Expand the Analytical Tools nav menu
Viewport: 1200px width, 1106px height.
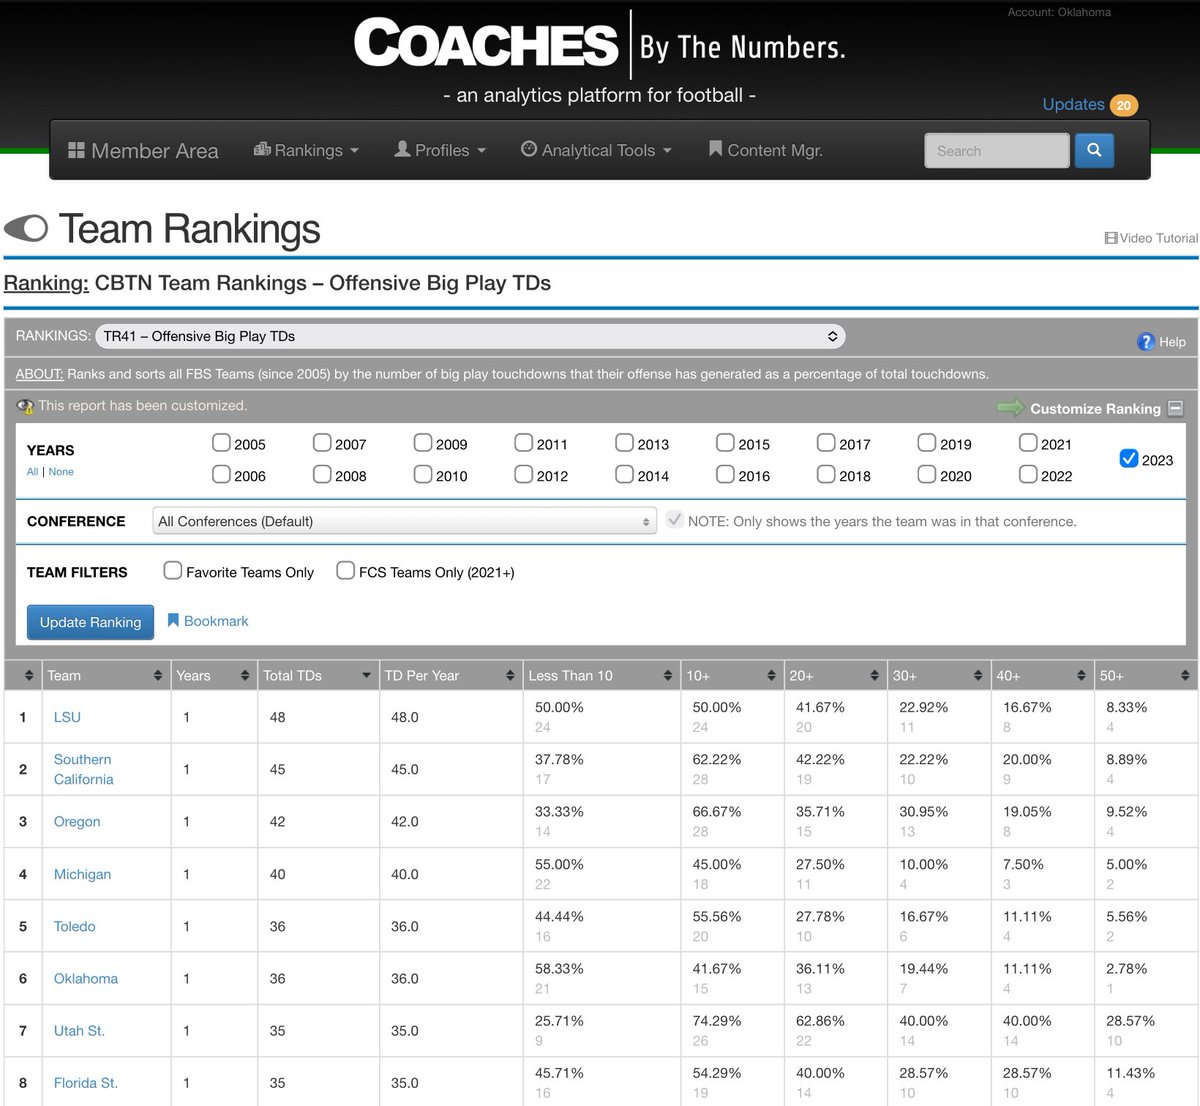[596, 150]
